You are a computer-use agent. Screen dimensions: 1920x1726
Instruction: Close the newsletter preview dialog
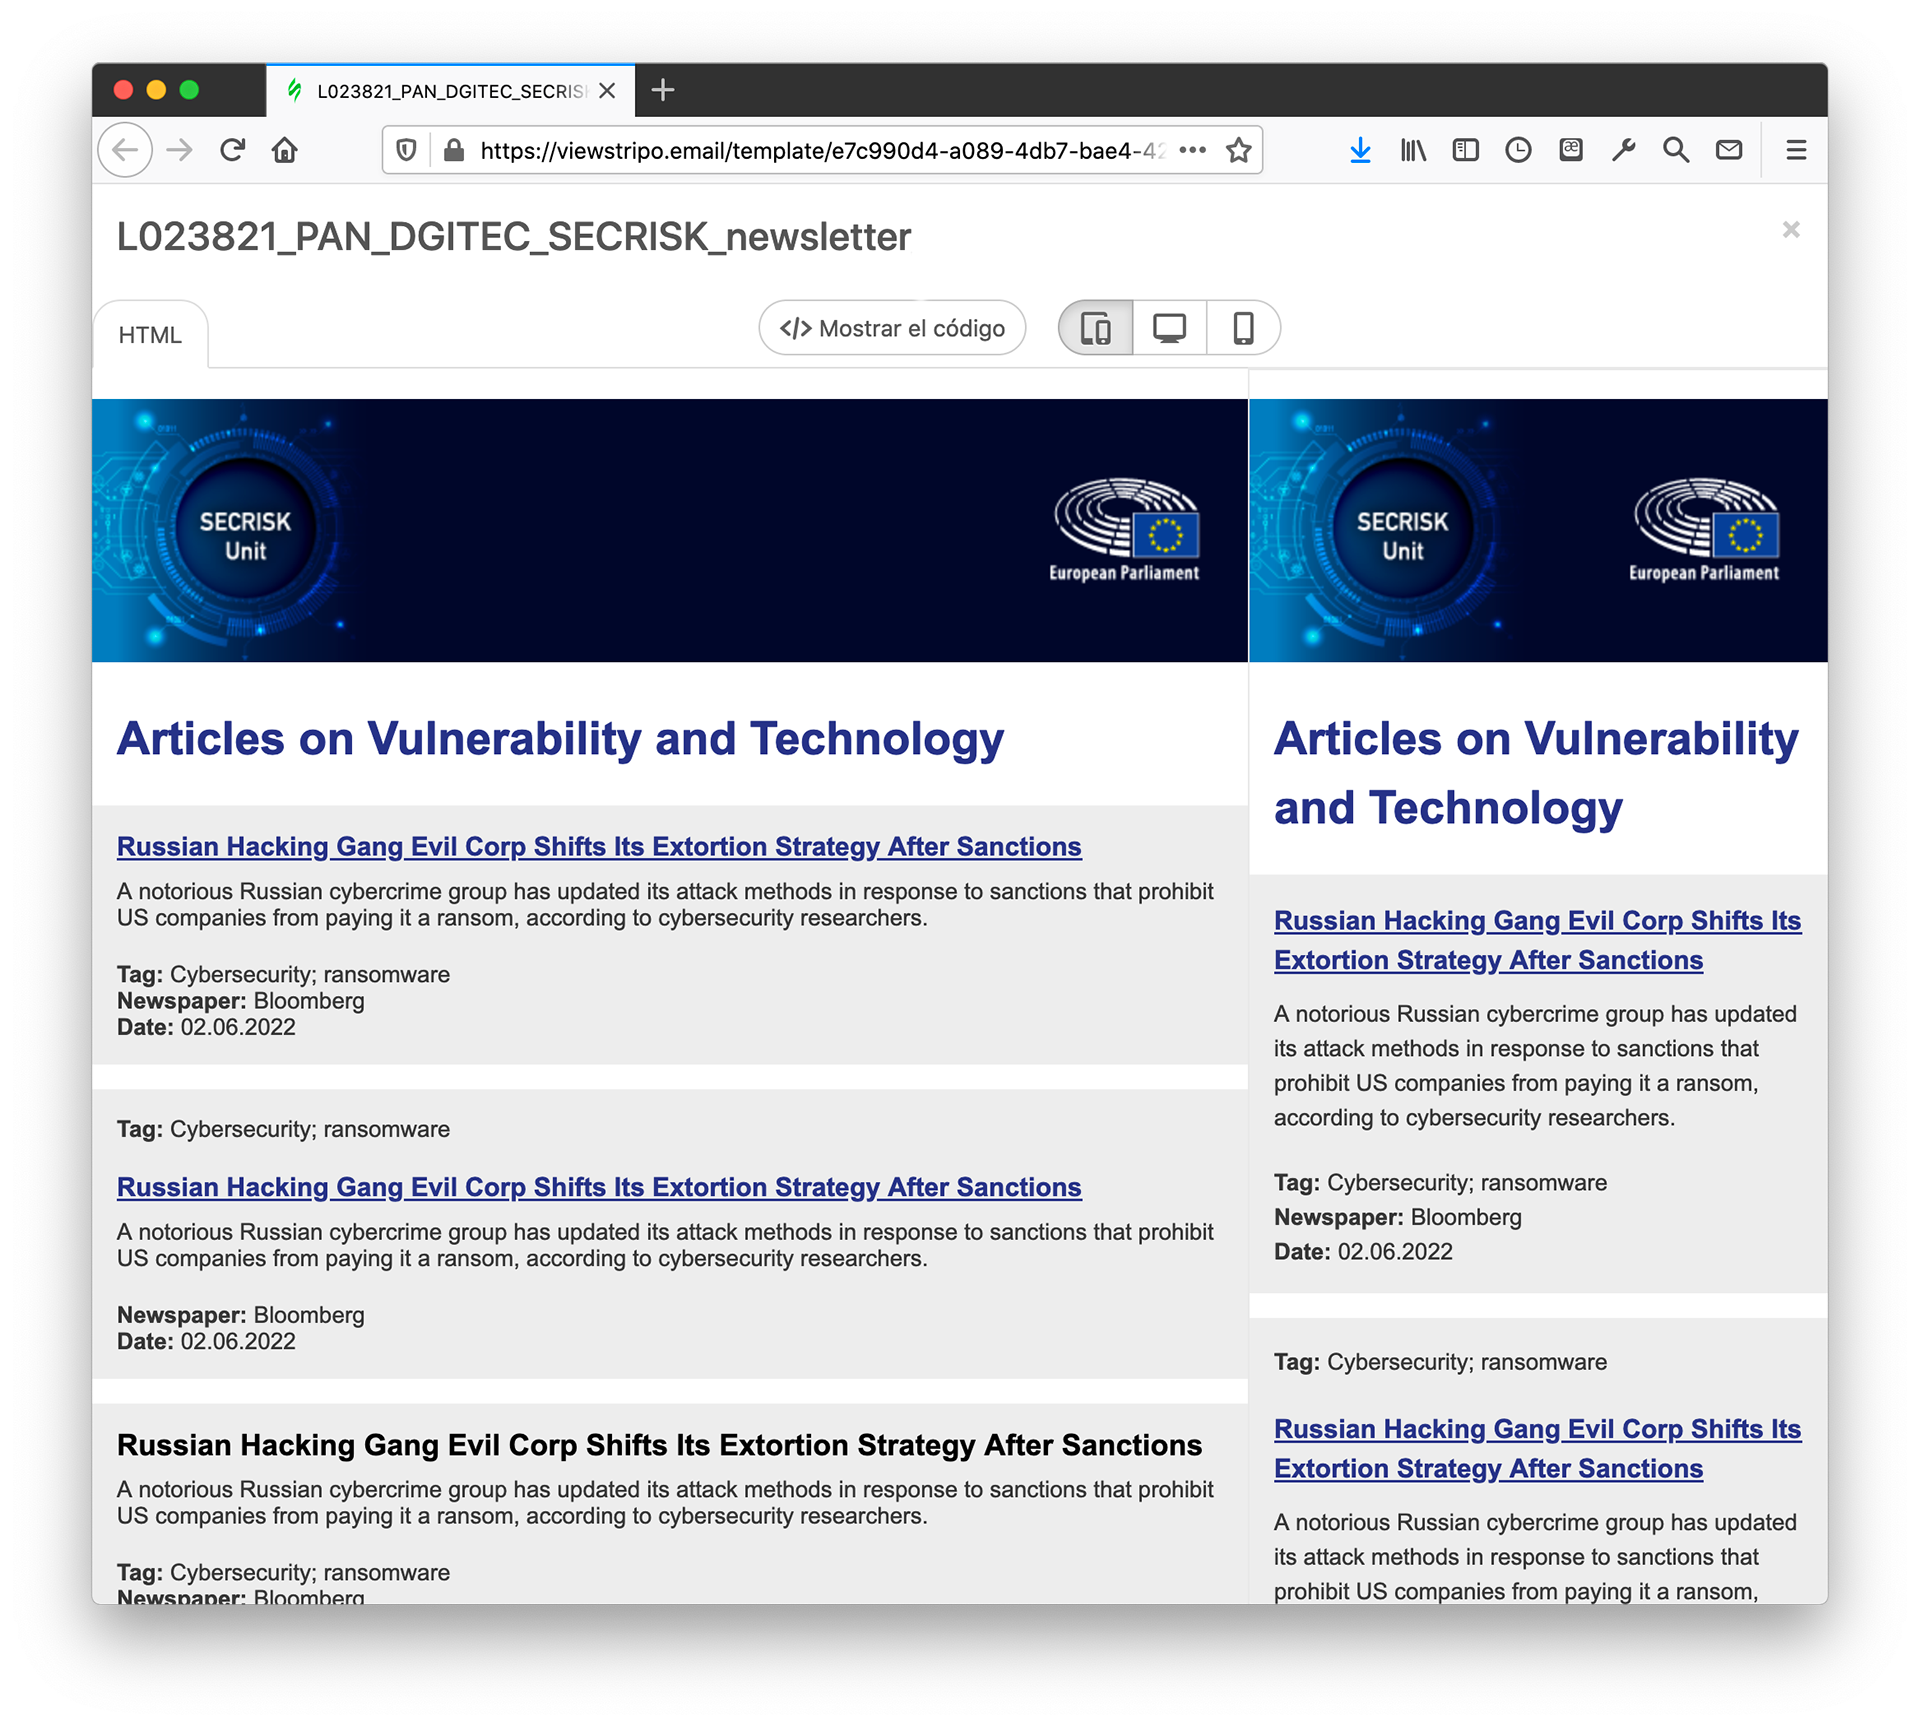1790,230
